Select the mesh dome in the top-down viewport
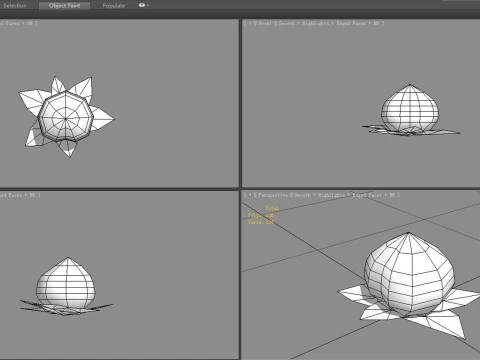Screen dimensions: 480x360 [x=65, y=117]
